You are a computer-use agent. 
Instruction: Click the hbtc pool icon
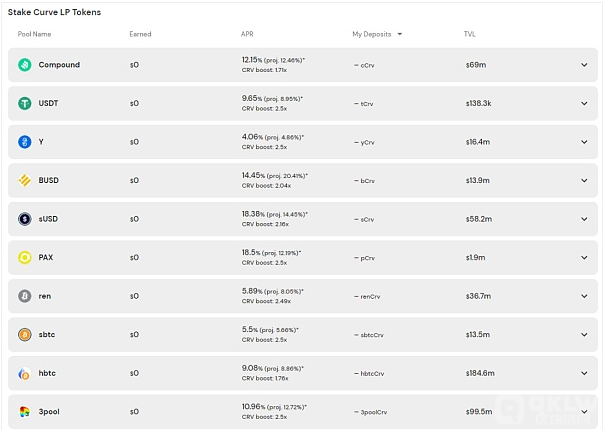pyautogui.click(x=25, y=373)
